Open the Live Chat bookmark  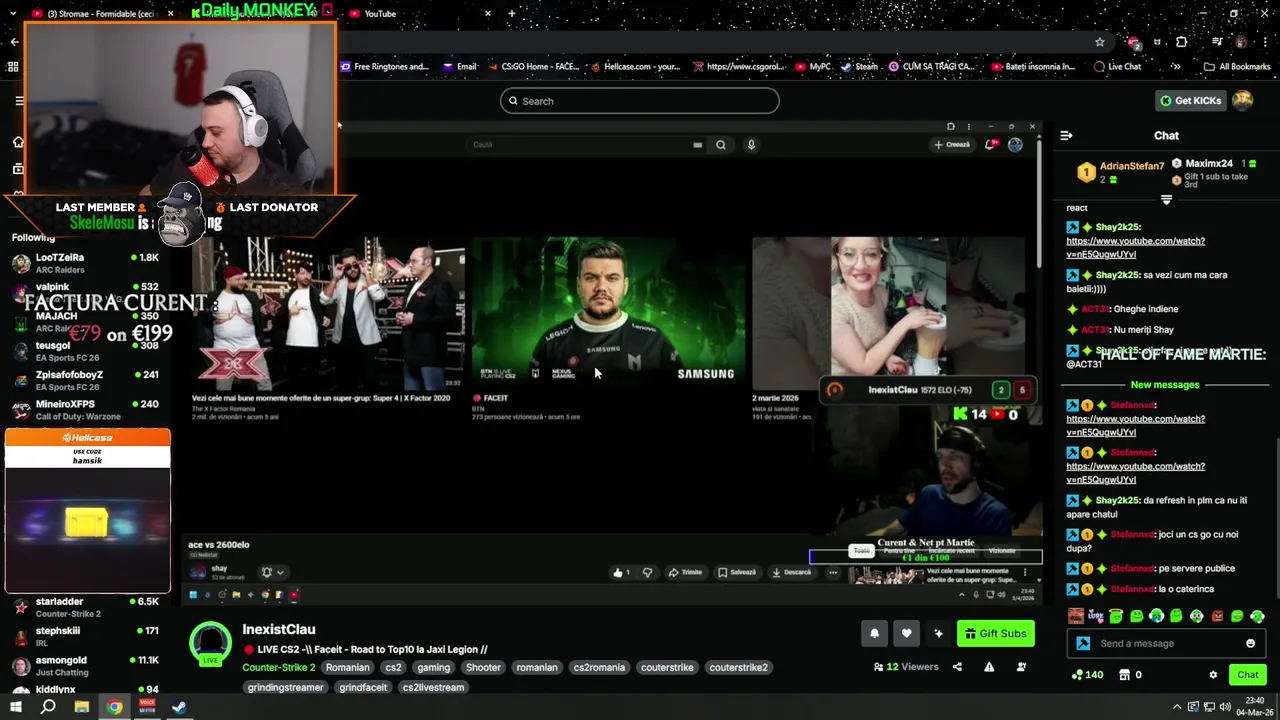[x=1117, y=67]
